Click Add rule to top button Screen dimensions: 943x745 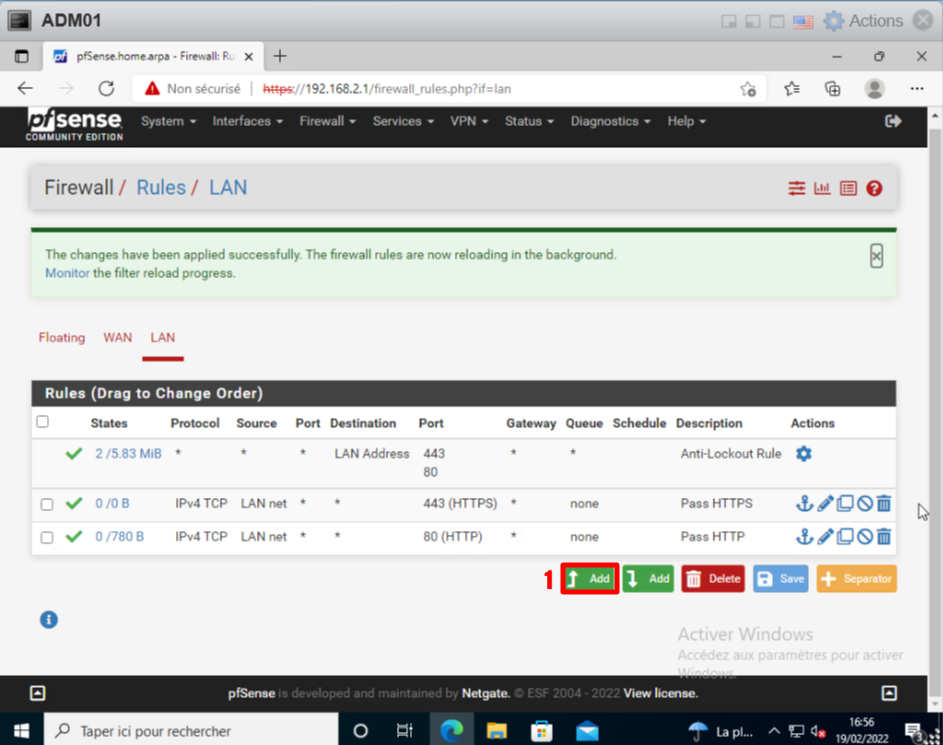pos(589,579)
